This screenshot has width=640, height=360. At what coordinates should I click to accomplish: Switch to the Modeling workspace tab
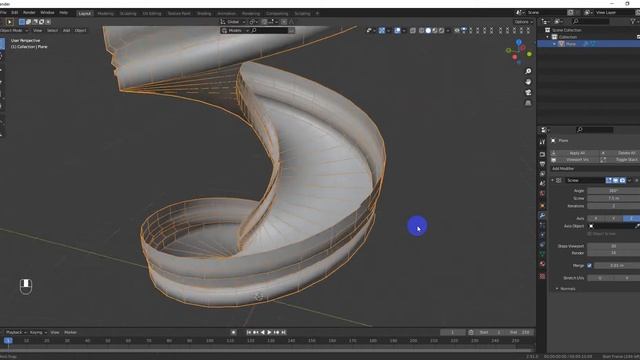coord(105,13)
